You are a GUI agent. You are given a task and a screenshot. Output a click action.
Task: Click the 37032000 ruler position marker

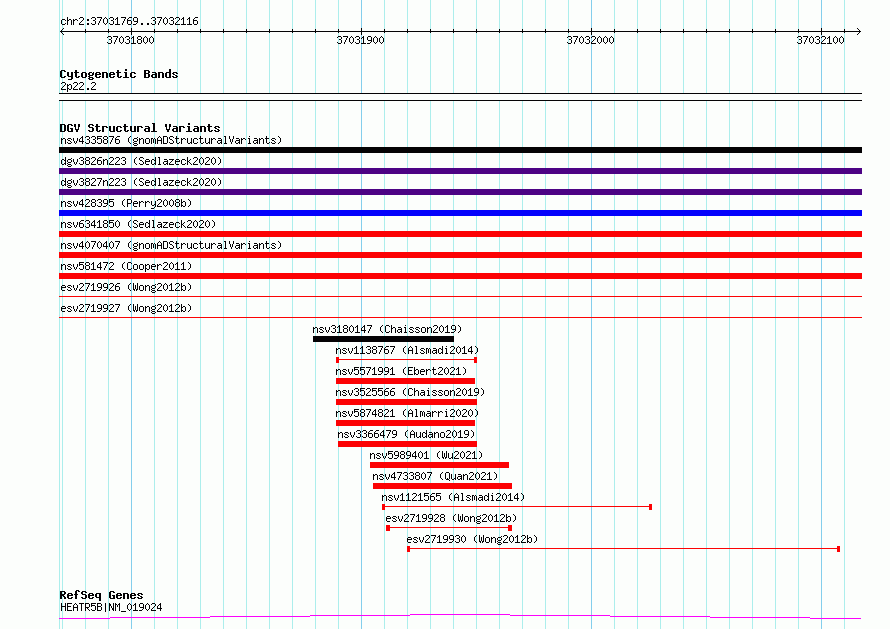pos(590,40)
